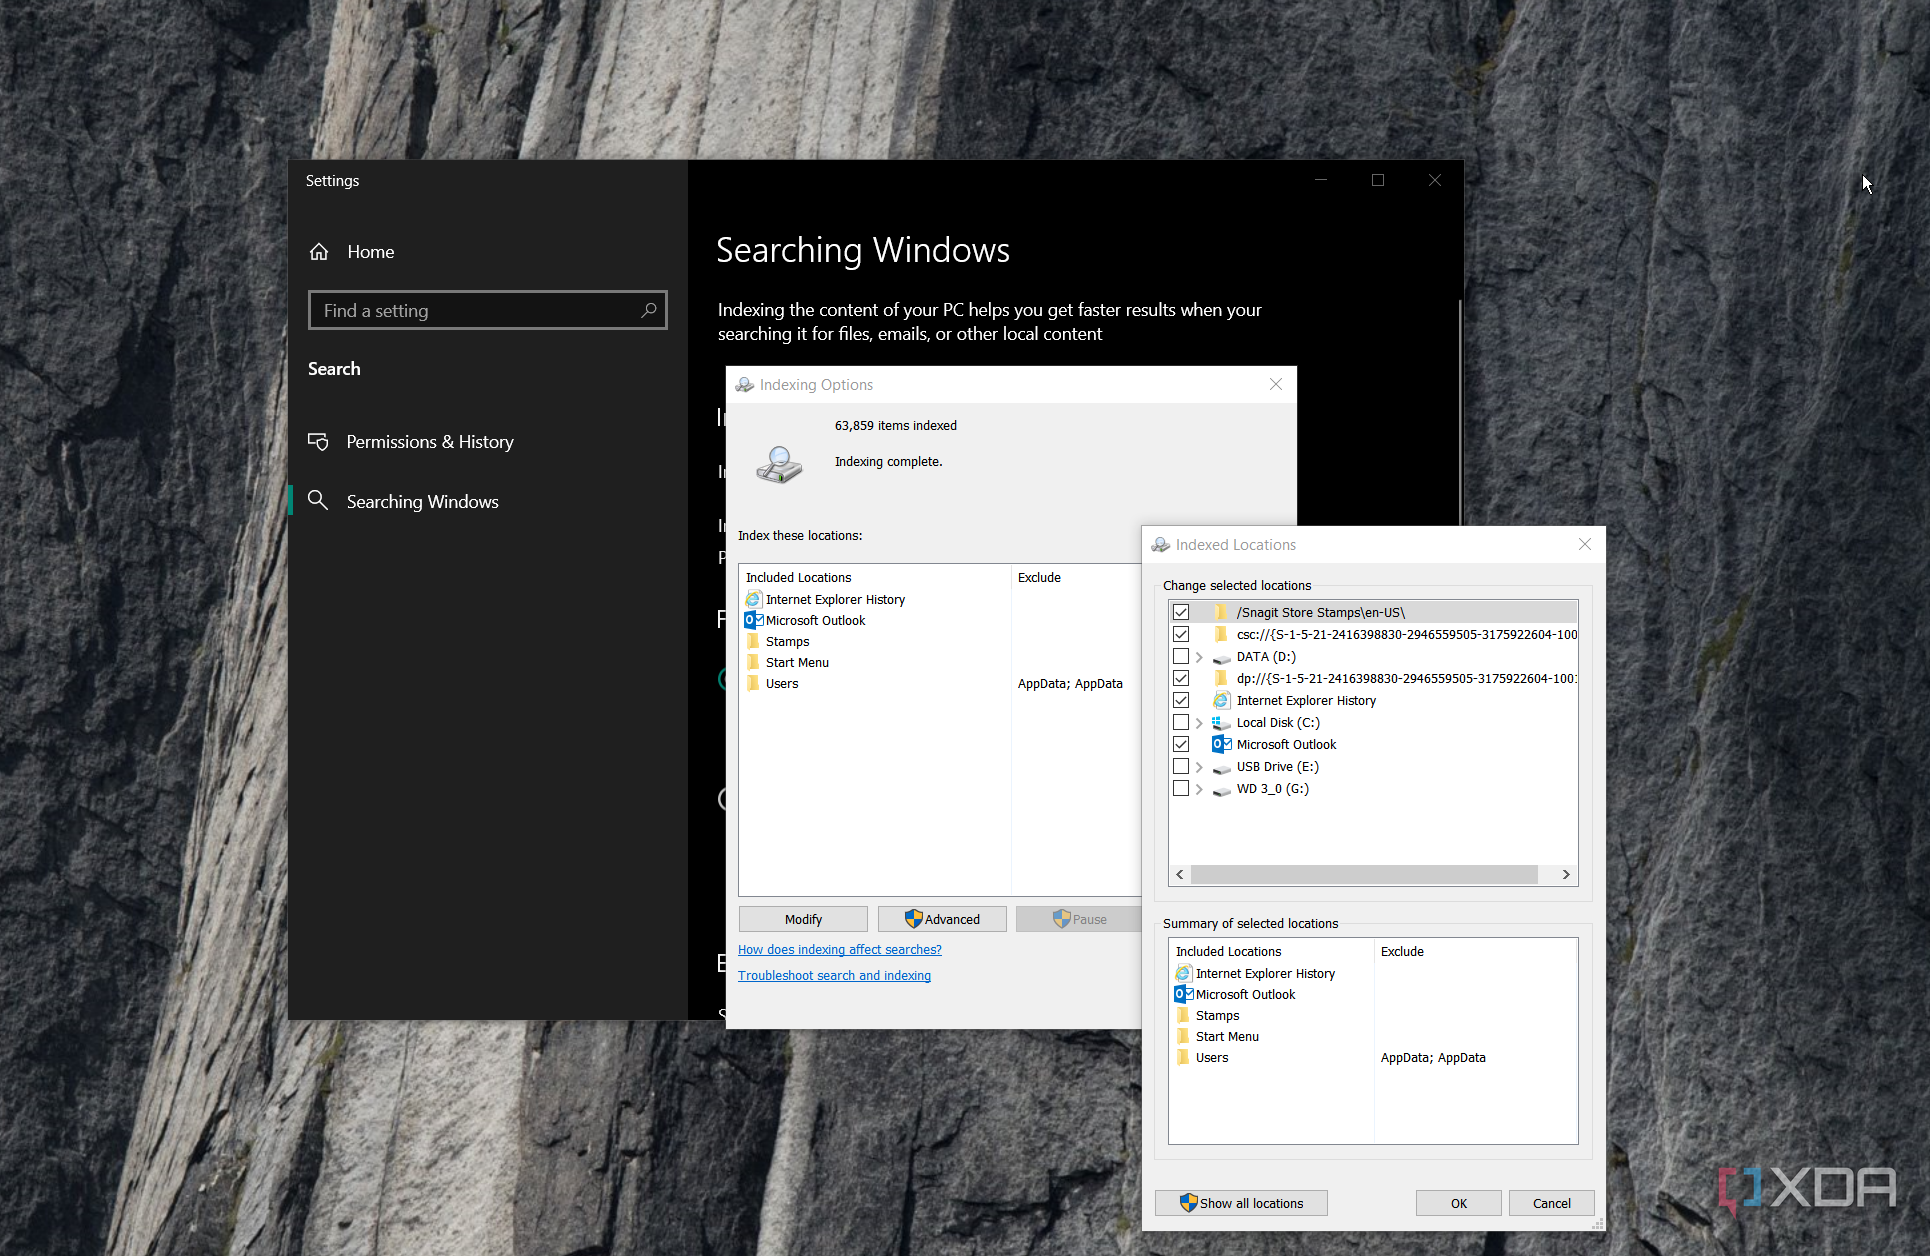Viewport: 1930px width, 1256px height.
Task: Uncheck the Internet Explorer History checkbox
Action: [1181, 700]
